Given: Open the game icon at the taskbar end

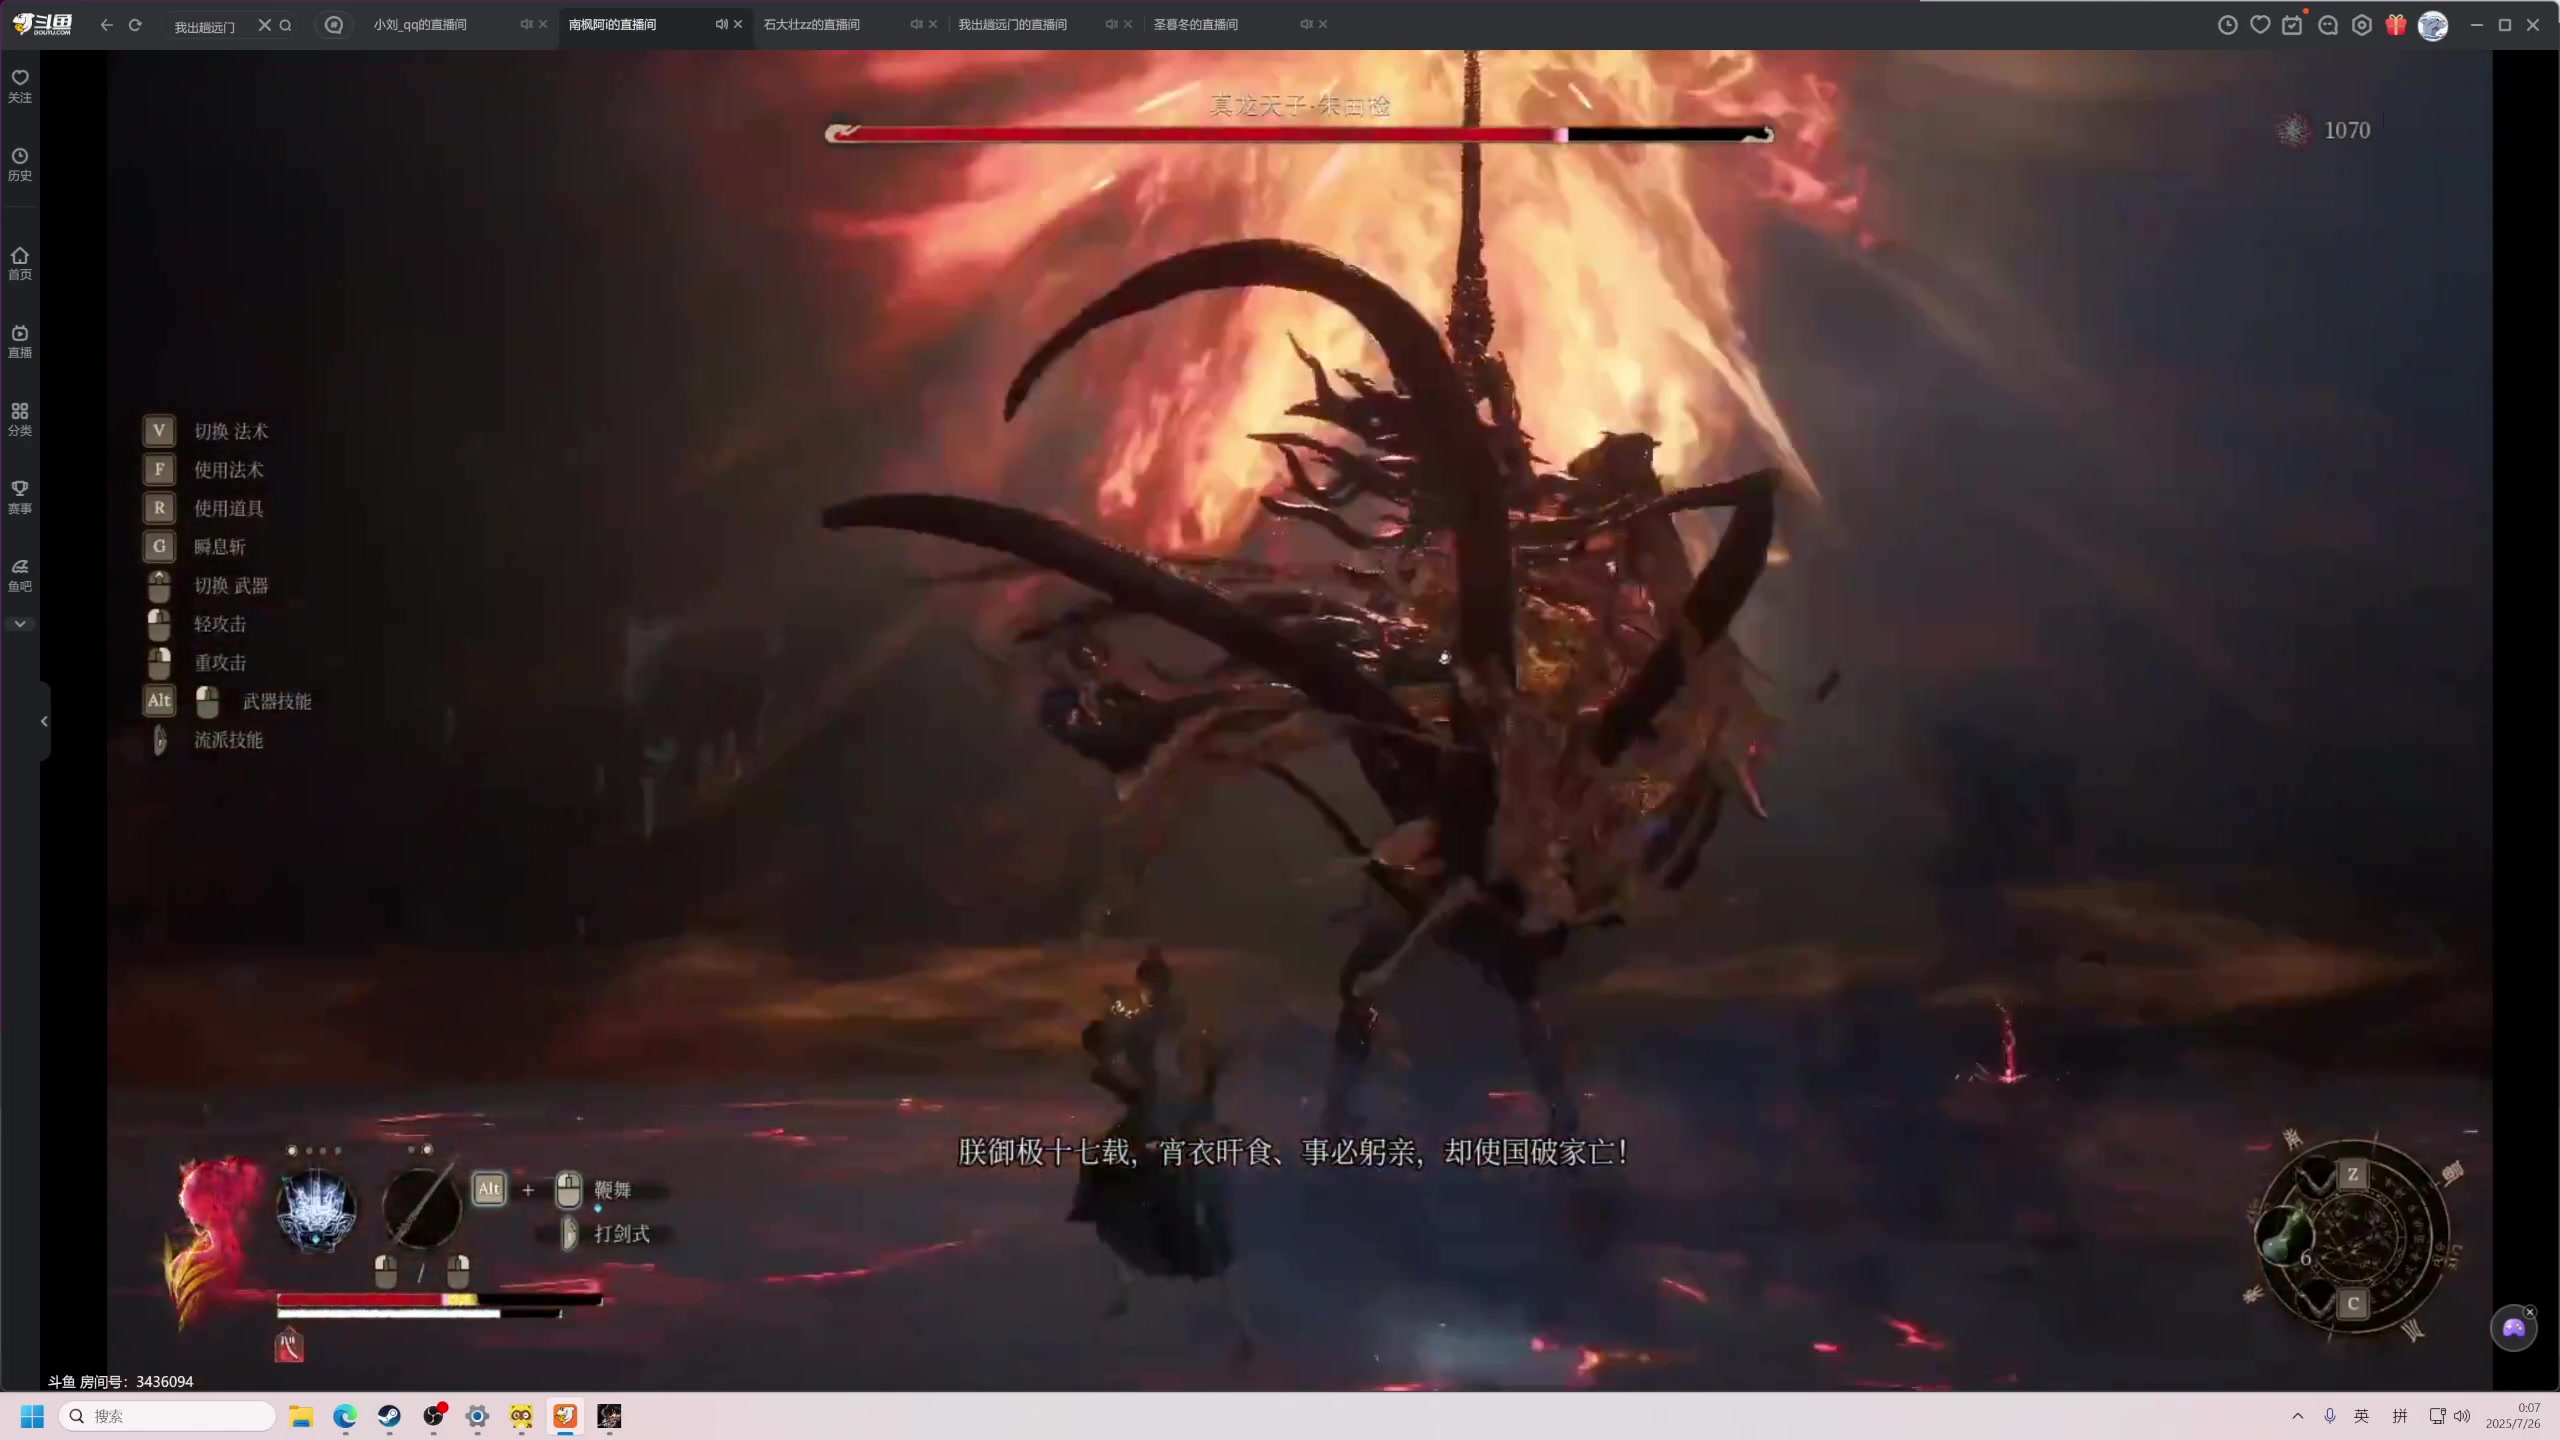Looking at the screenshot, I should 609,1416.
